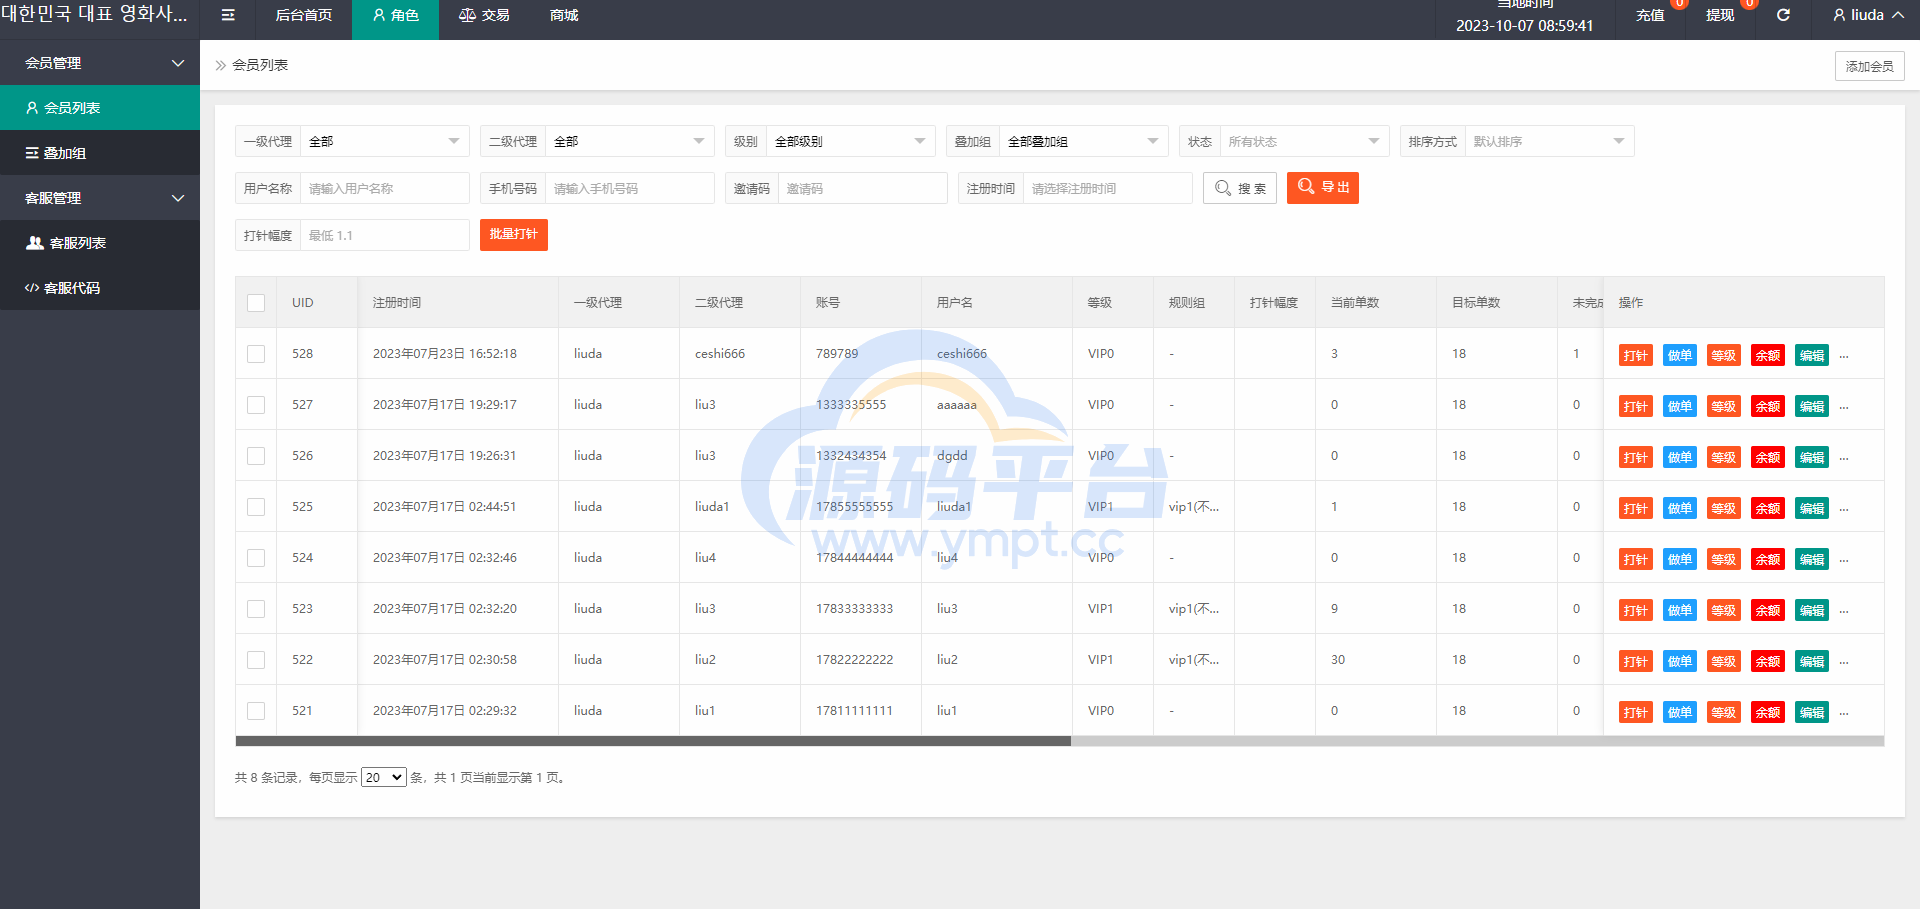The image size is (1920, 909).
Task: Click the 充值 recharge link
Action: click(x=1650, y=15)
